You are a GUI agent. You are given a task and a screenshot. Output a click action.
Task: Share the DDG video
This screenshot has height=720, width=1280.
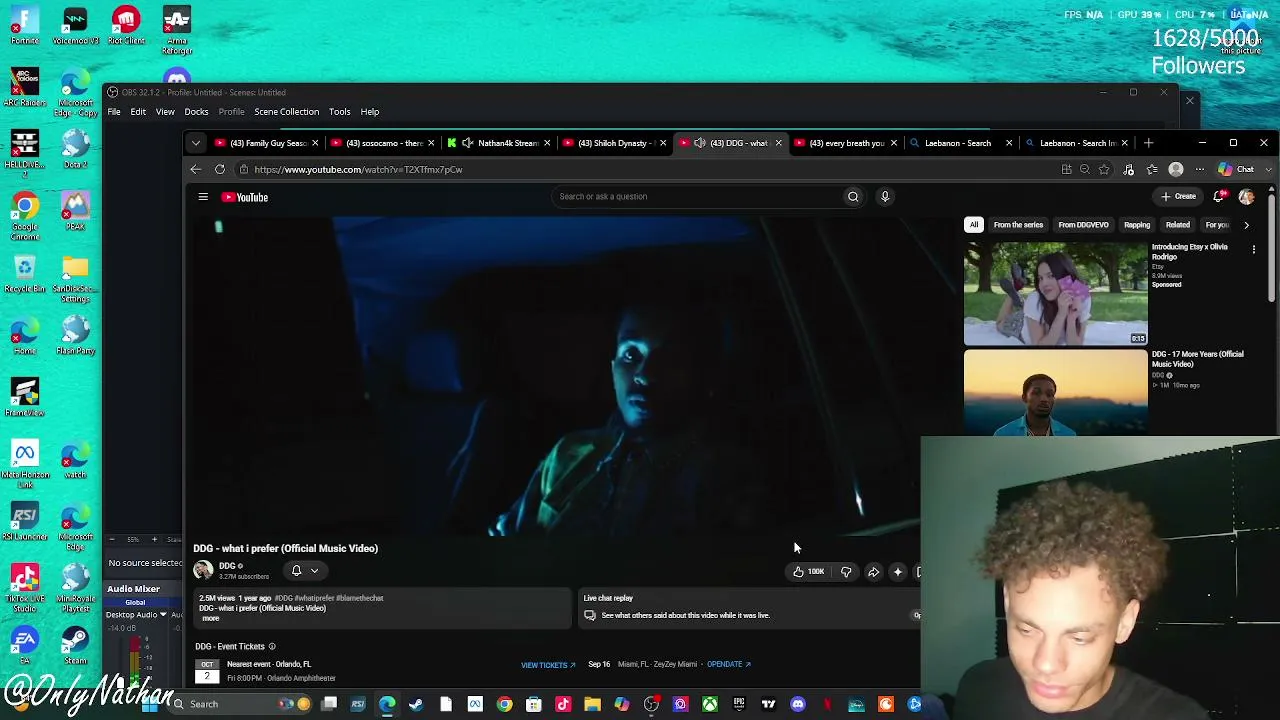[x=873, y=572]
